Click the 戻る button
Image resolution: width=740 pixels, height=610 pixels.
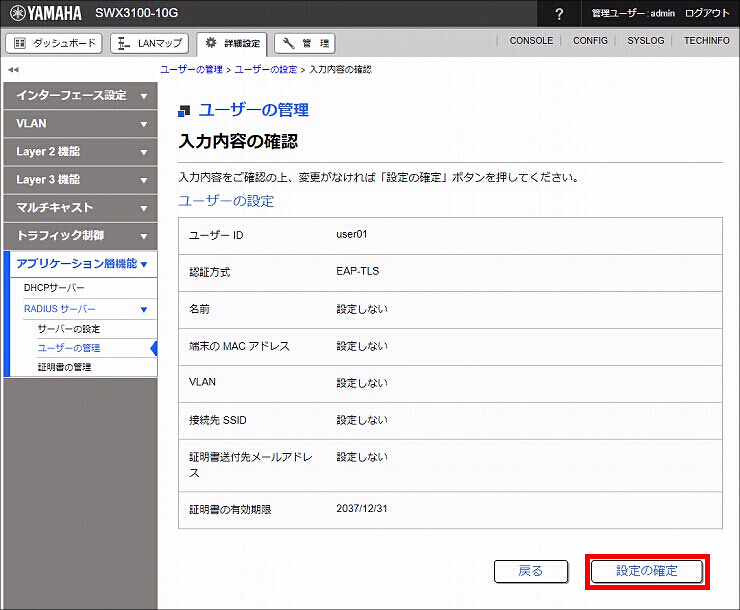(x=531, y=571)
